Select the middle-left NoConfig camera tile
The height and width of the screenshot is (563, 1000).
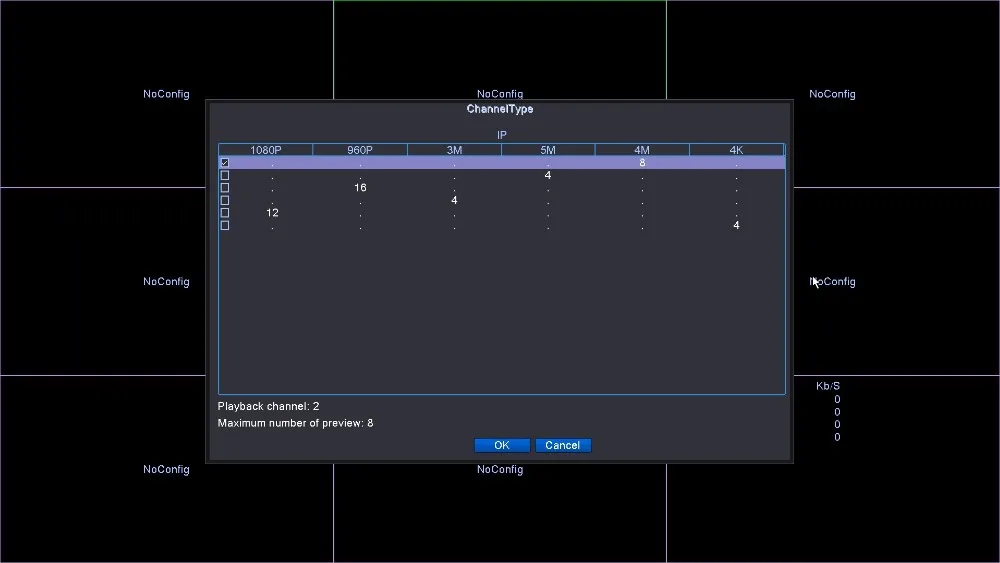coord(166,281)
